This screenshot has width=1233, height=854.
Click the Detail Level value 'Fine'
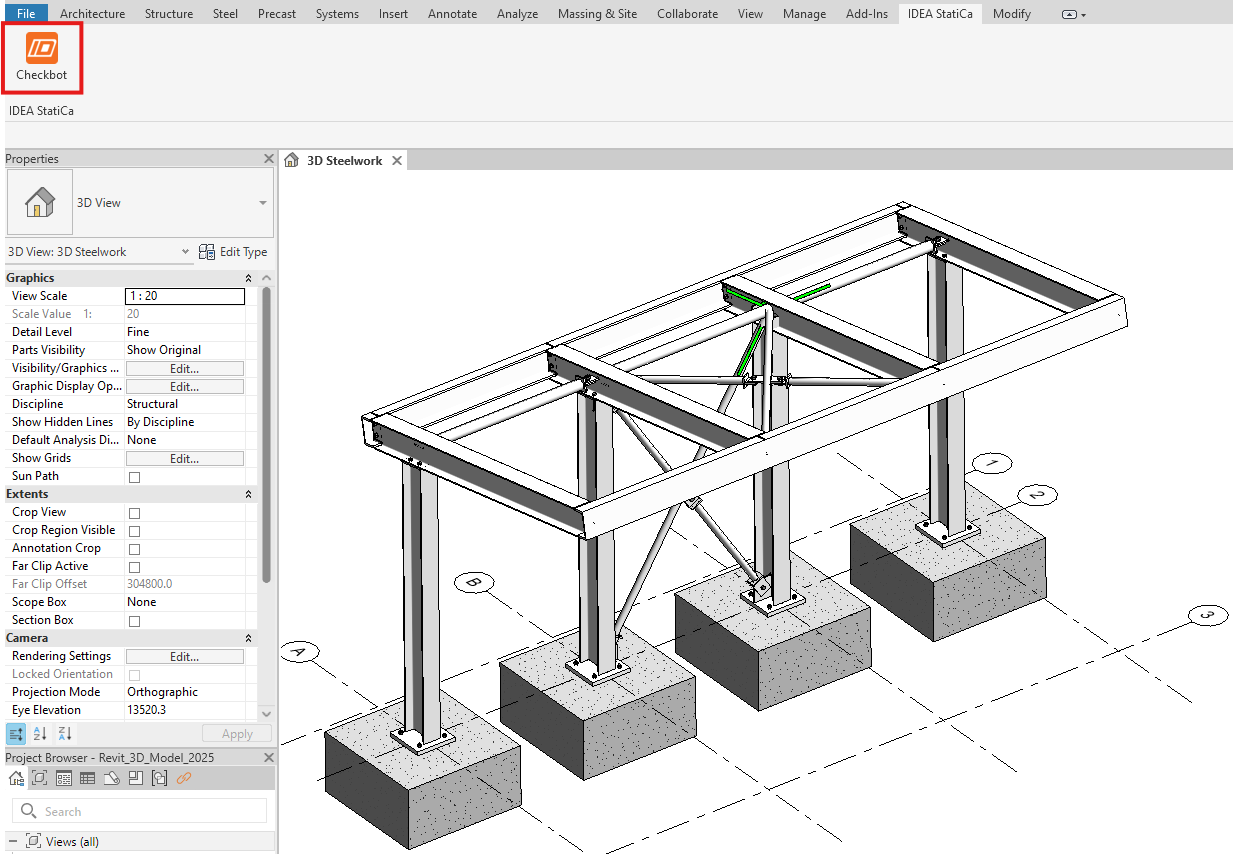tap(138, 332)
